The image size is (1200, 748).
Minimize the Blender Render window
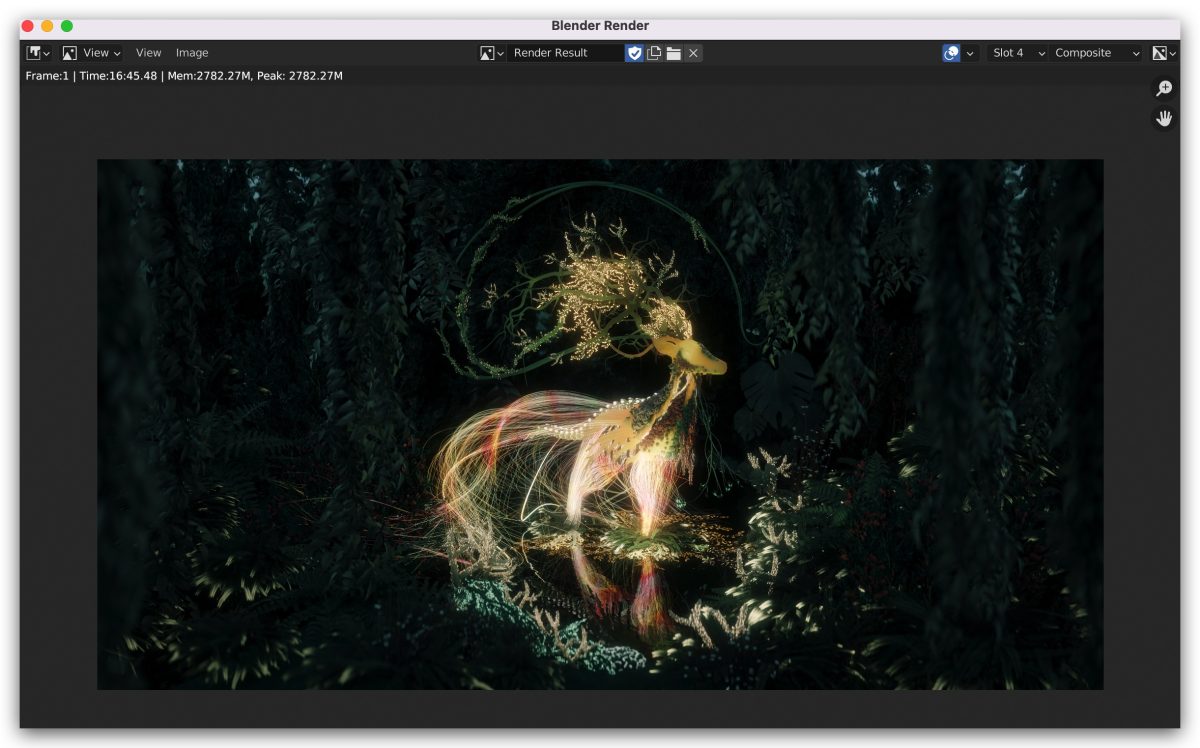coord(47,26)
